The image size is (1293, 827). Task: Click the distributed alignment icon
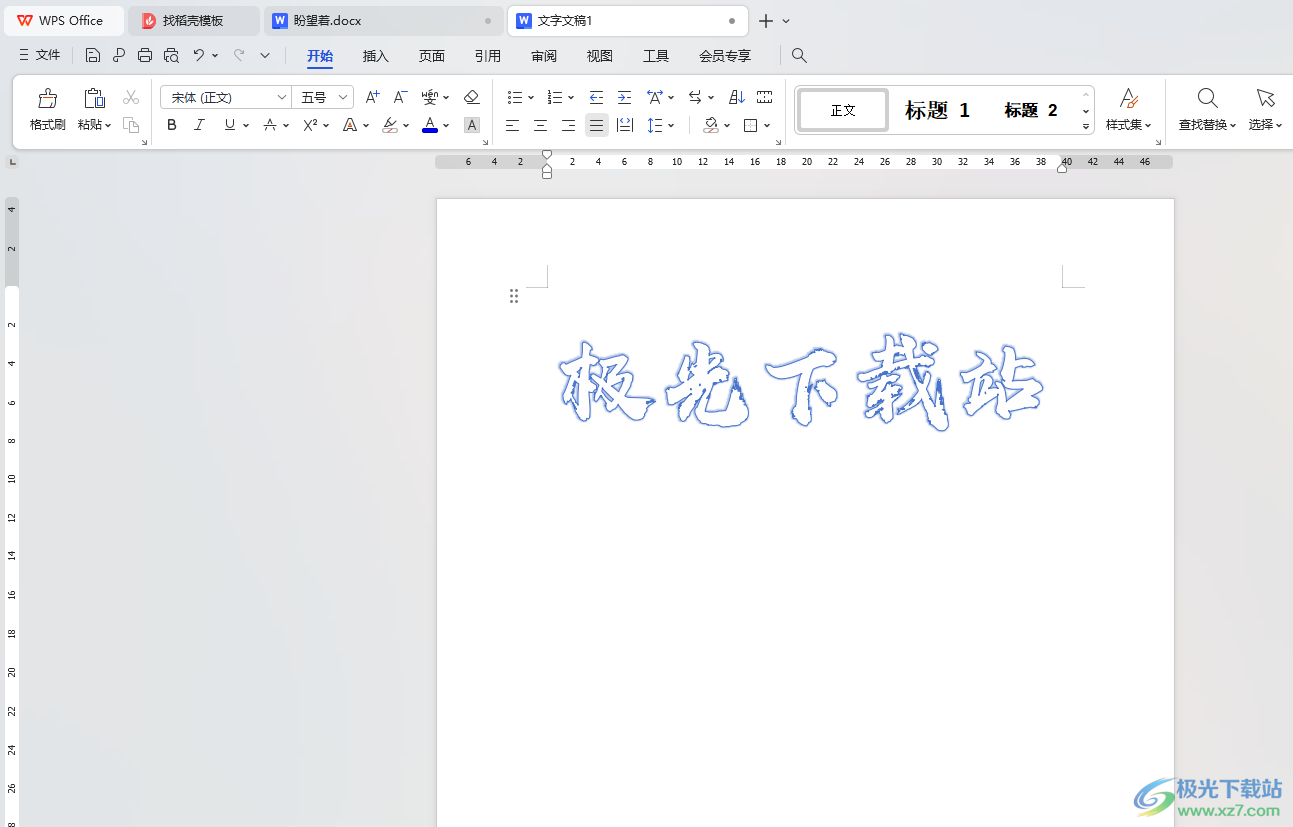[625, 125]
